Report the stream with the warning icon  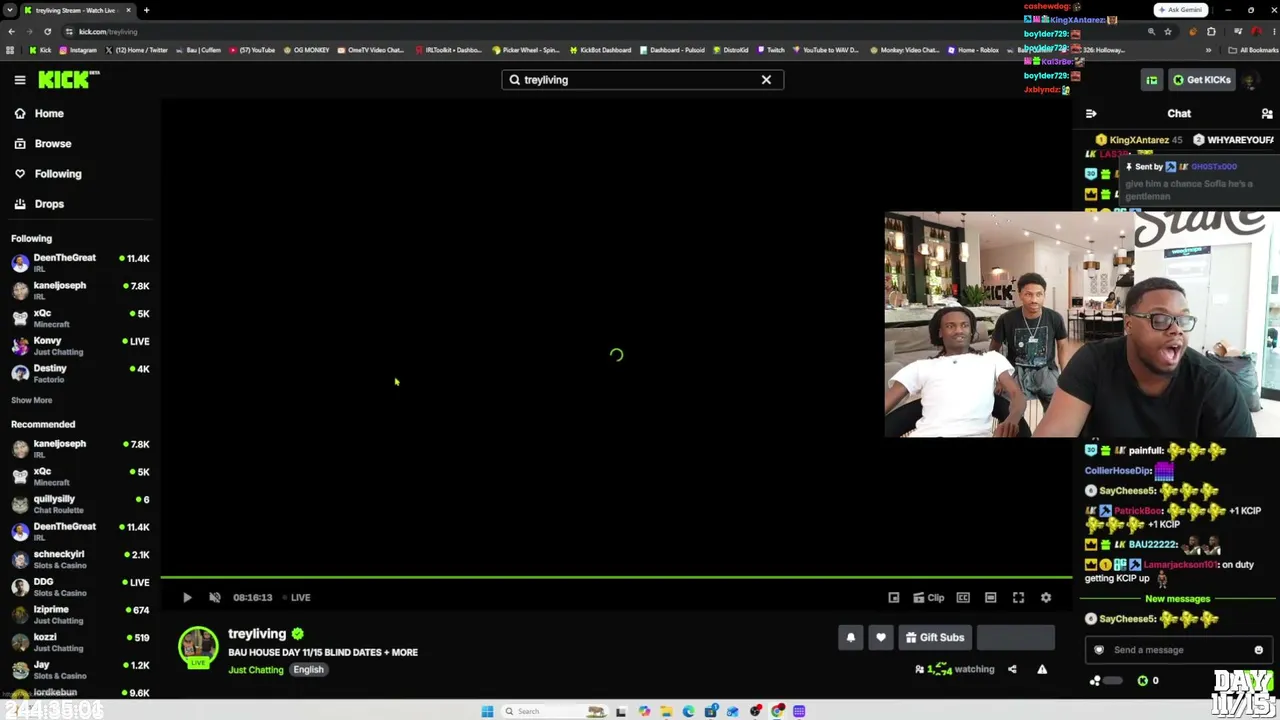point(1042,670)
